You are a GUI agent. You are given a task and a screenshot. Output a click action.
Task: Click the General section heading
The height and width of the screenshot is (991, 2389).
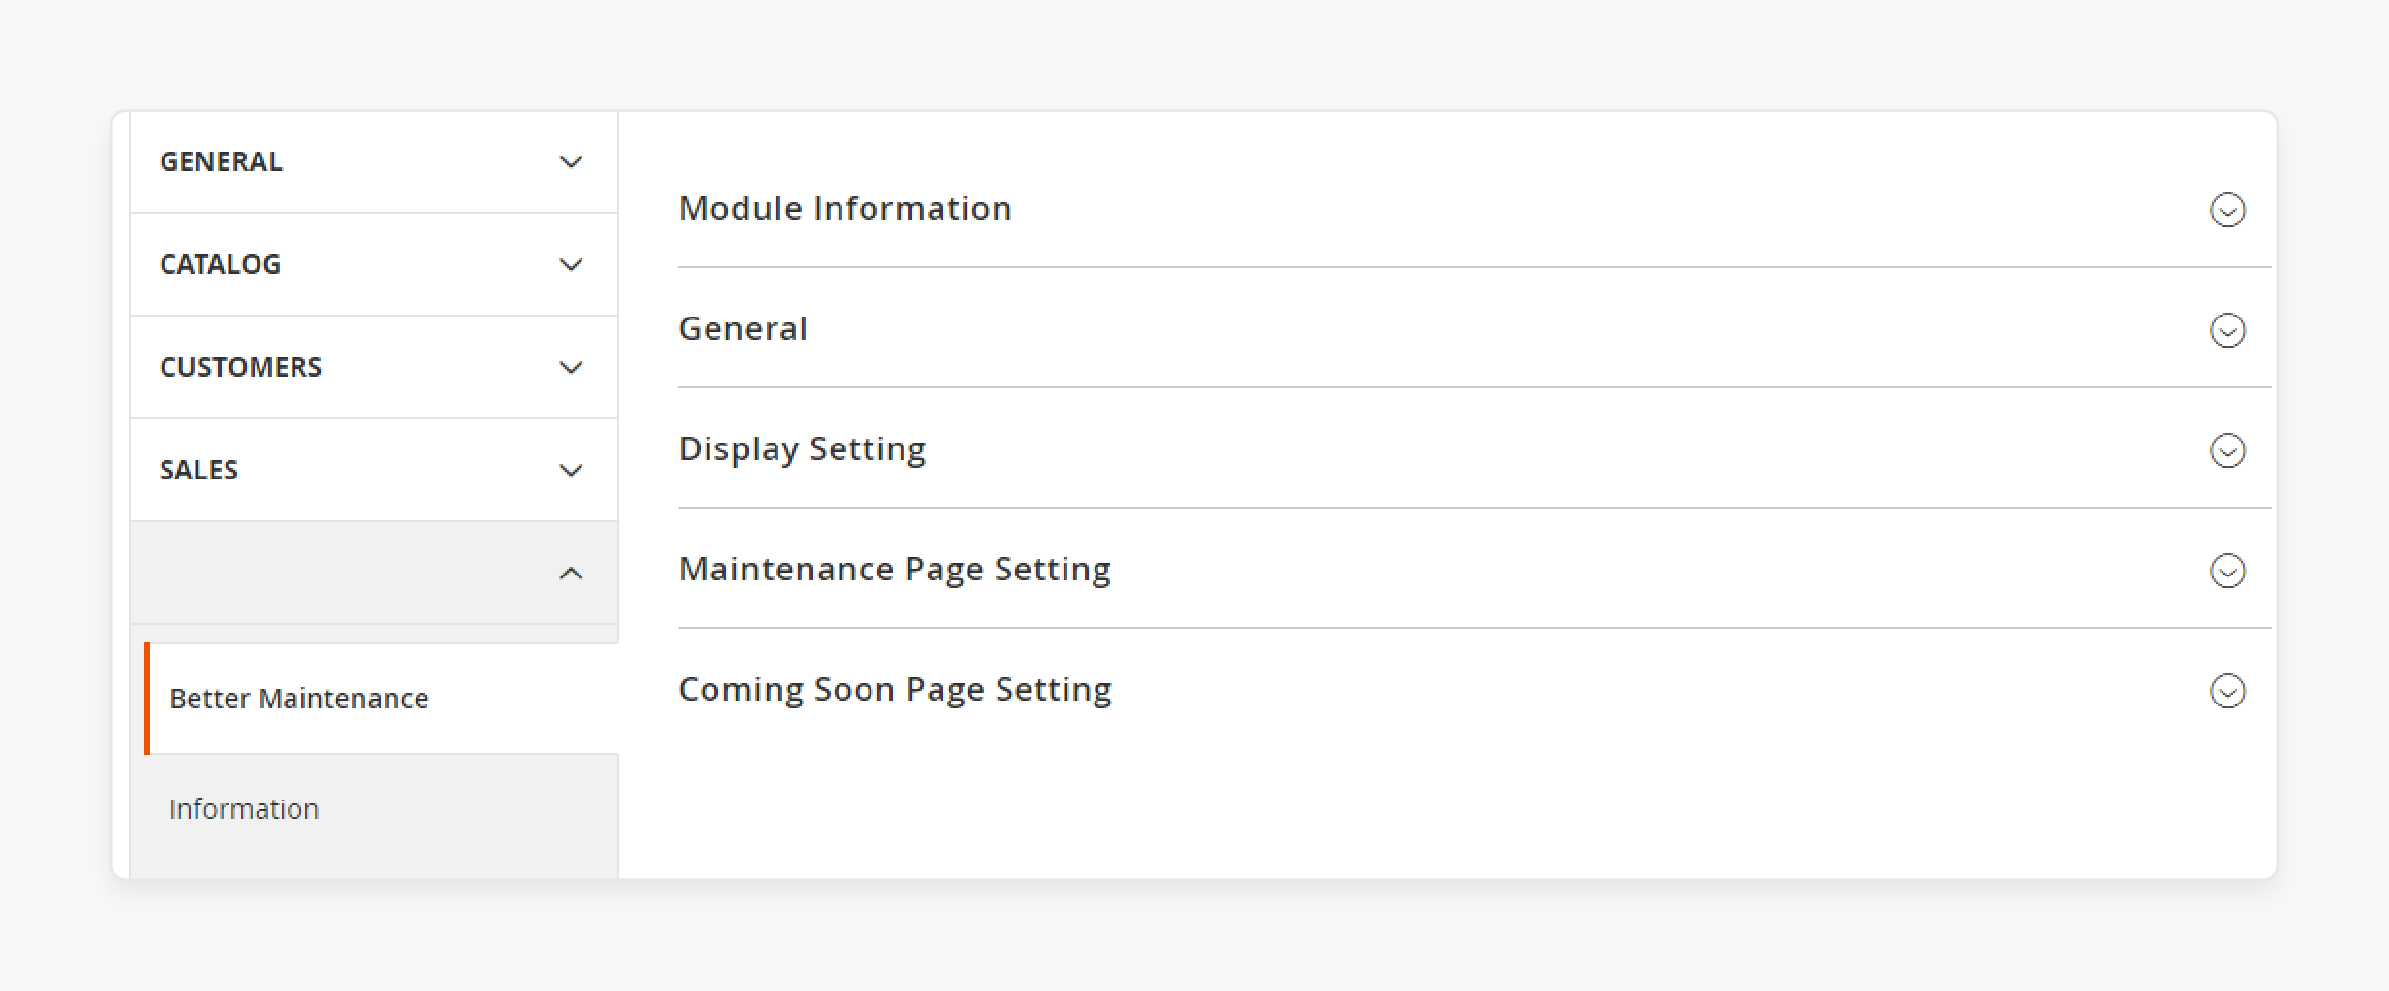coord(743,329)
